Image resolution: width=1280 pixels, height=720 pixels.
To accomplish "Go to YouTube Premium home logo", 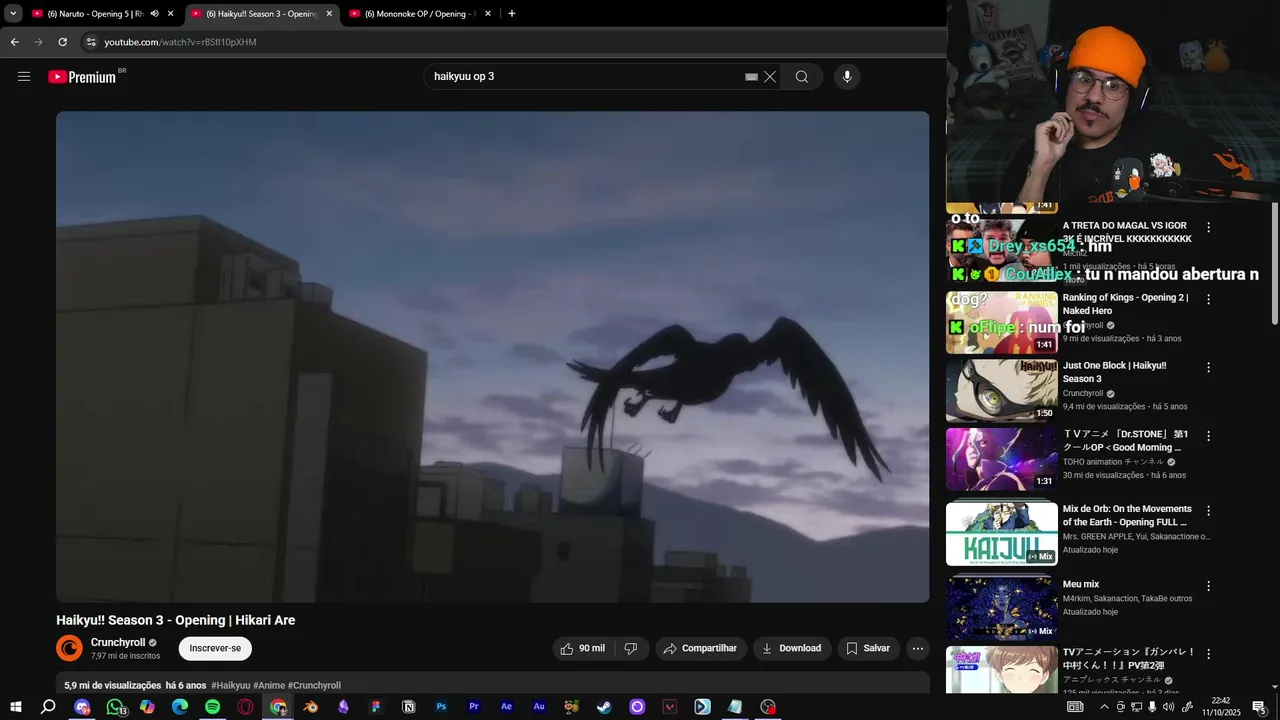I will tap(83, 77).
